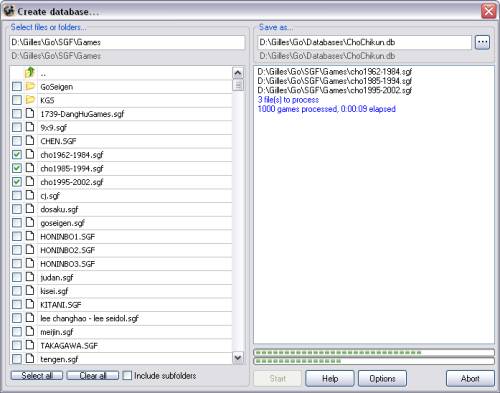Screen dimensions: 500x393
Task: Enable Include subfolders checkbox
Action: click(127, 376)
